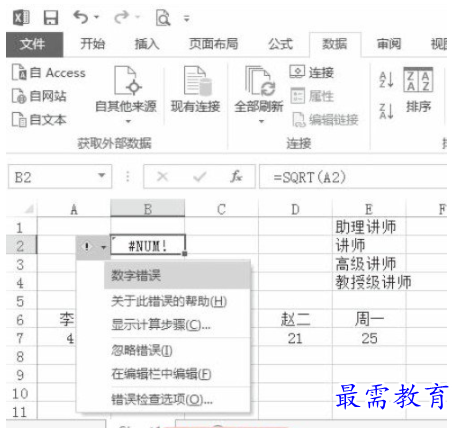Select cell containing 助理讲师
The height and width of the screenshot is (428, 457).
[369, 227]
